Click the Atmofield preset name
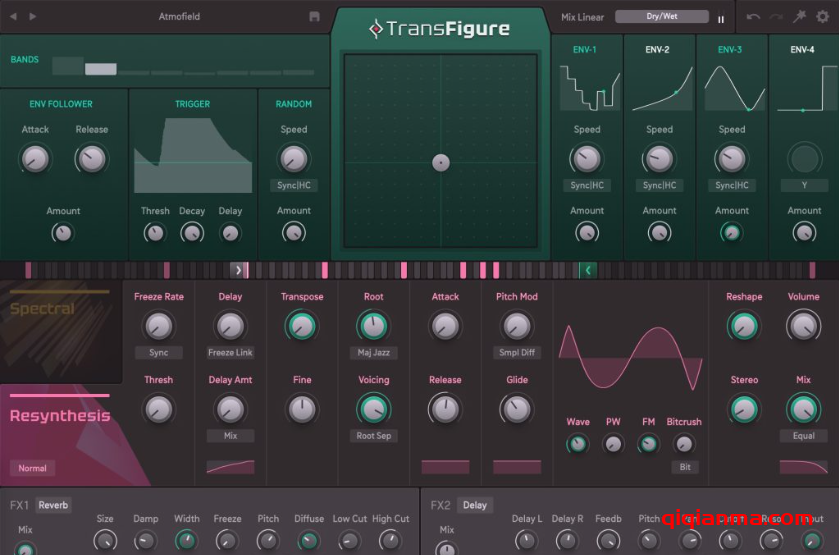Screen dimensions: 839x555 pyautogui.click(x=179, y=17)
